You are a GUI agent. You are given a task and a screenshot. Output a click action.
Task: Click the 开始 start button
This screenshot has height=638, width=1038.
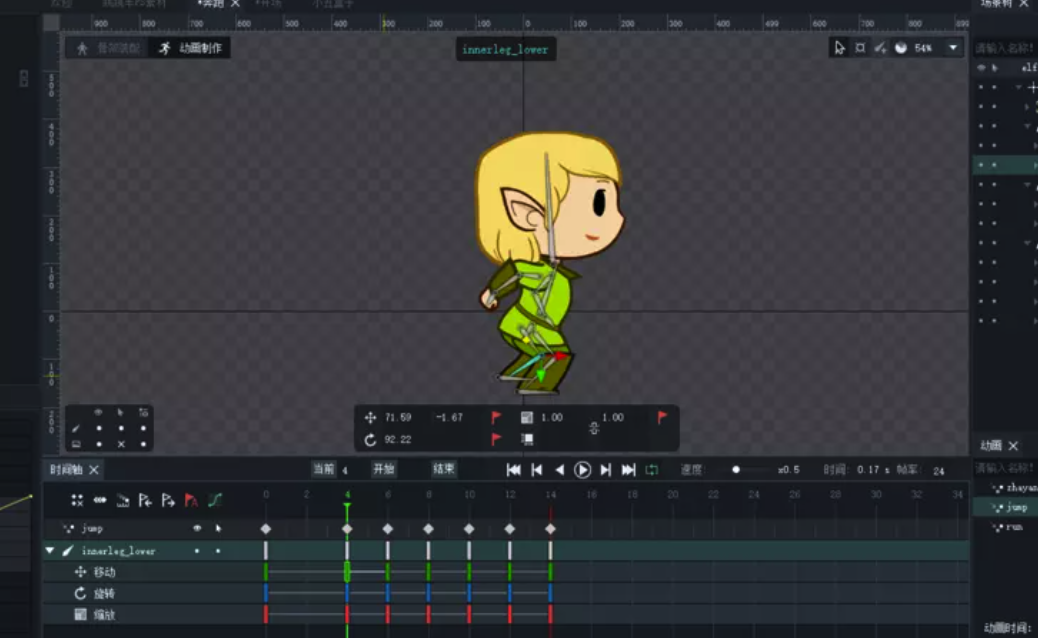tap(384, 469)
